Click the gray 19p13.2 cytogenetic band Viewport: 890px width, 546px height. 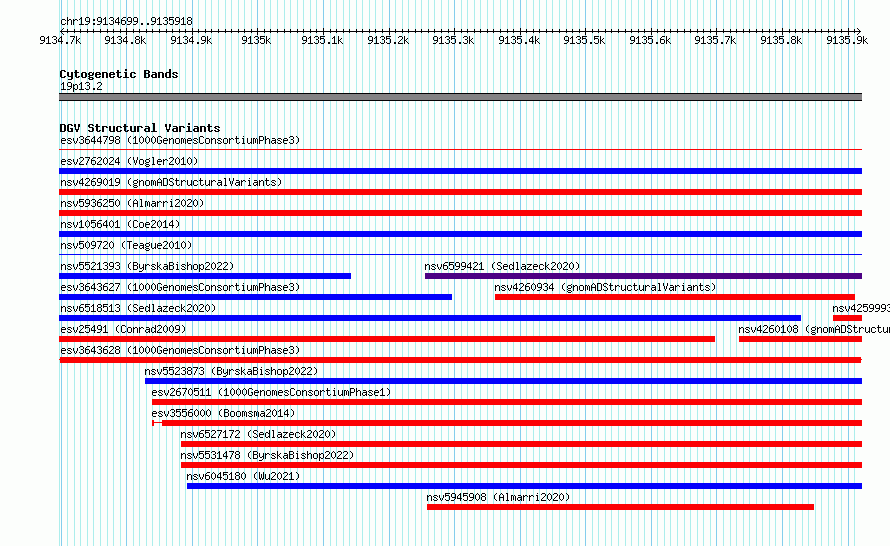pyautogui.click(x=460, y=97)
